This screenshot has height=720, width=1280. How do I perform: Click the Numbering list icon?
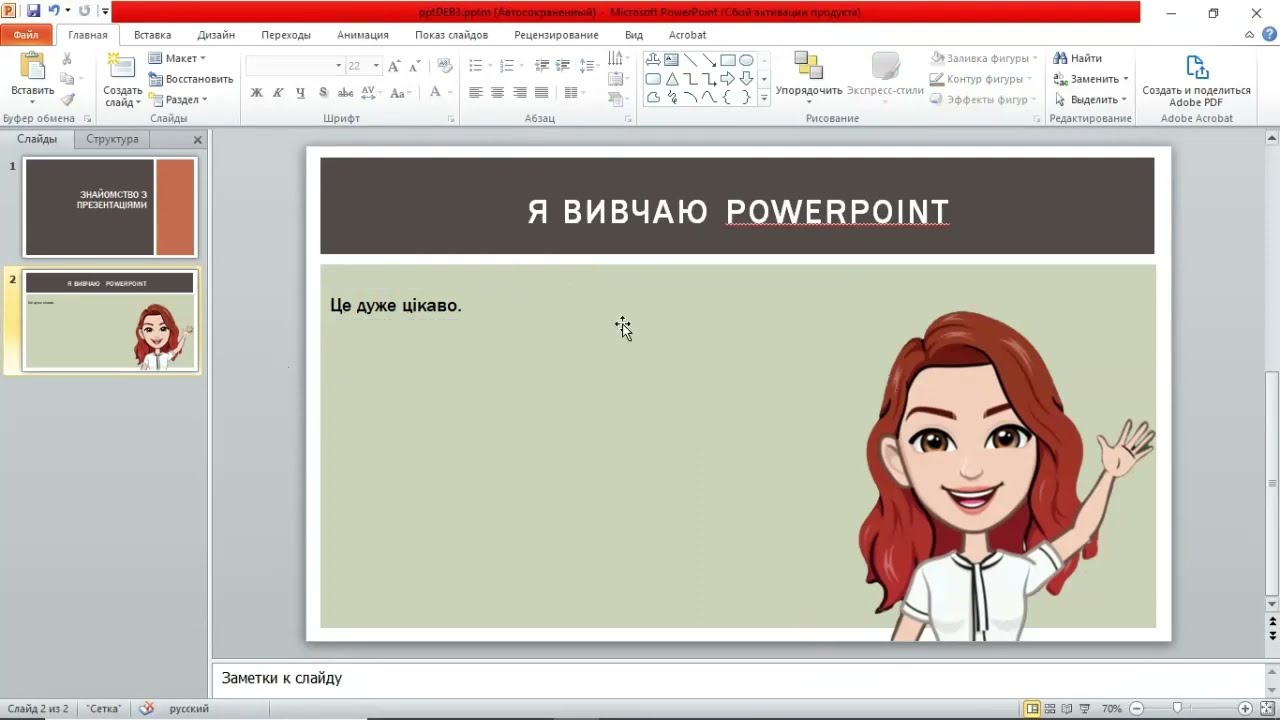[507, 66]
